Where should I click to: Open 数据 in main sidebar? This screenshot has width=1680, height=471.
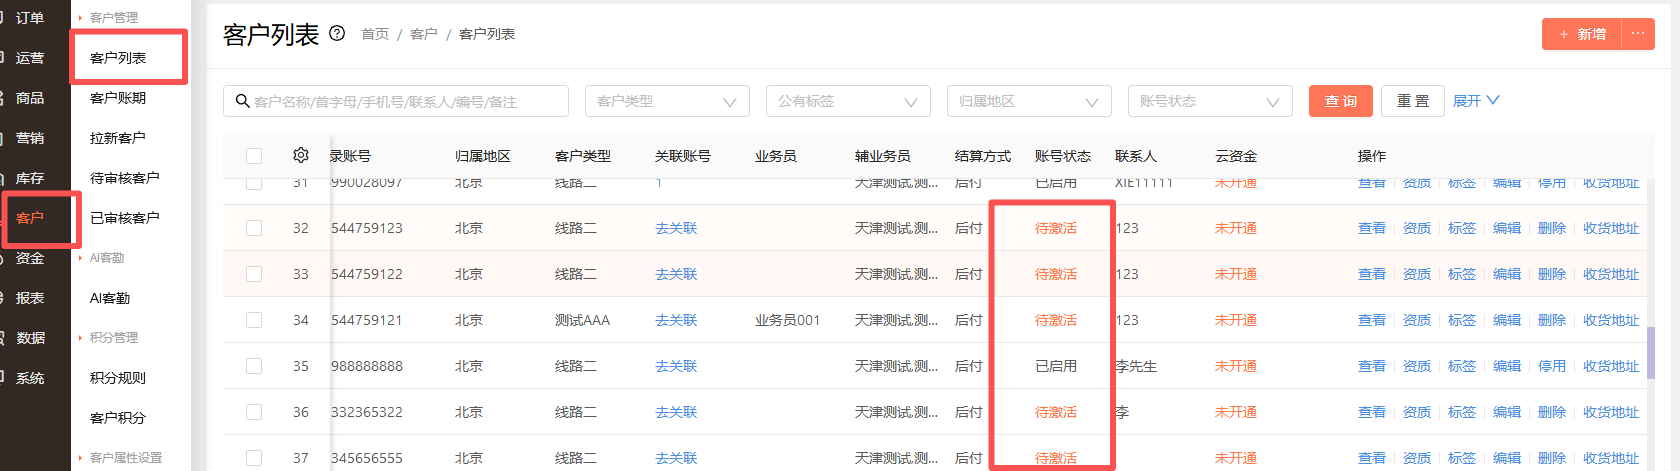[30, 338]
